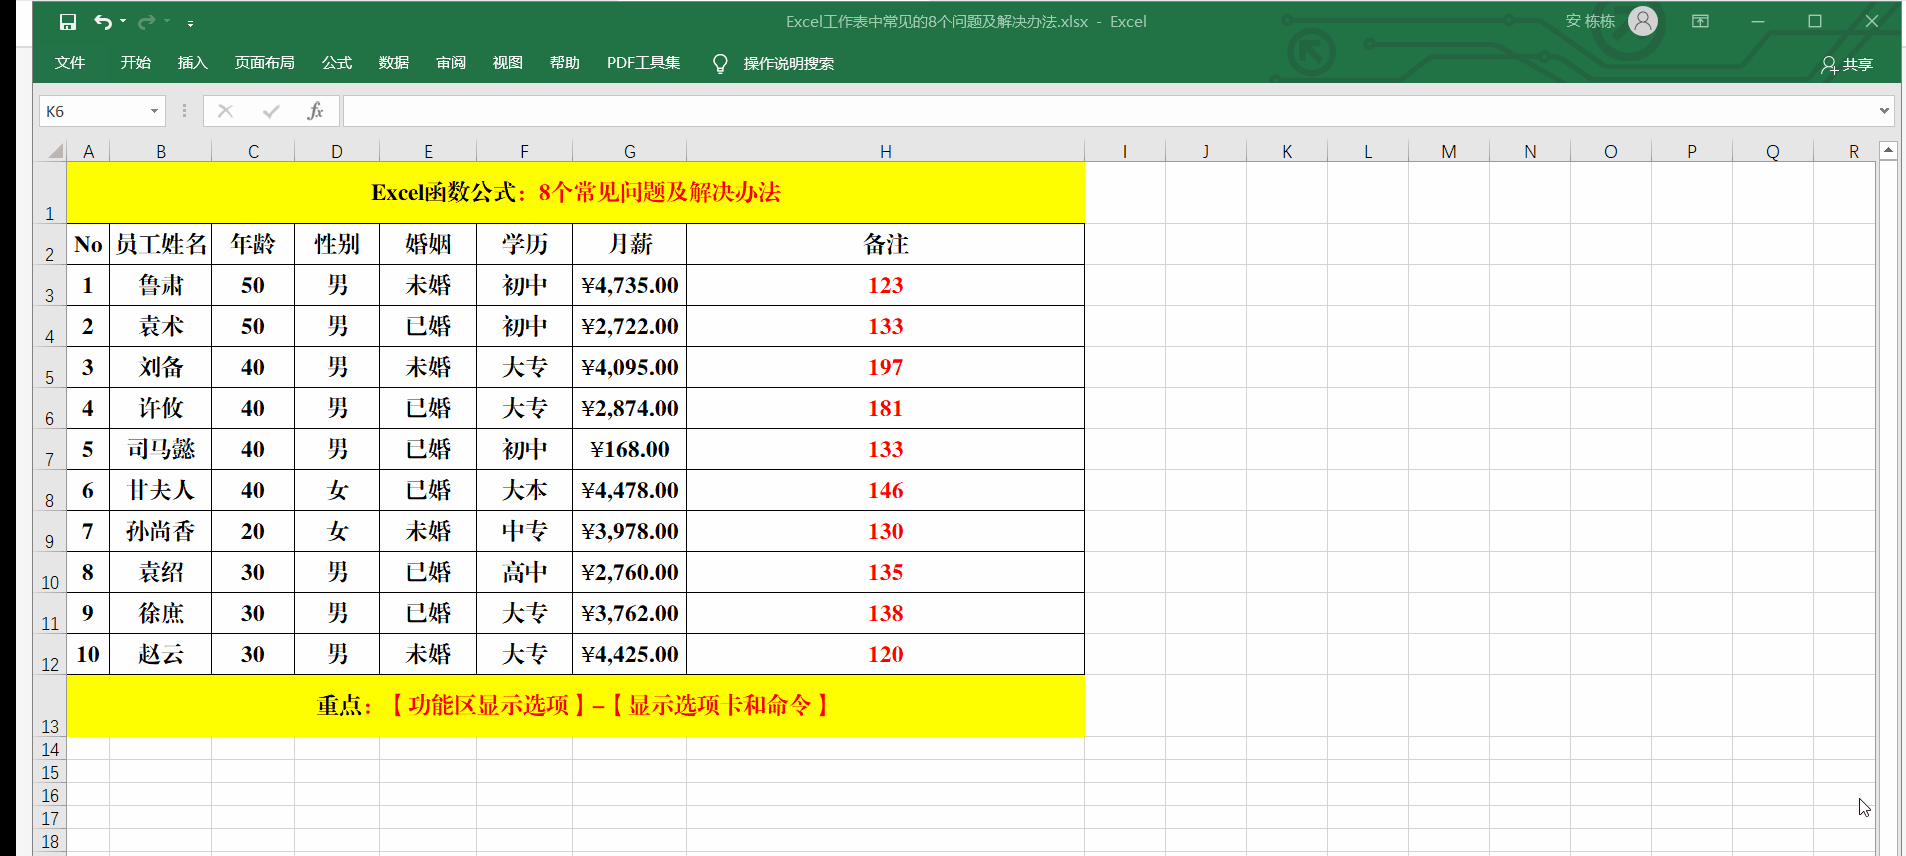The width and height of the screenshot is (1906, 856).
Task: Select 大本 education cell
Action: click(525, 490)
